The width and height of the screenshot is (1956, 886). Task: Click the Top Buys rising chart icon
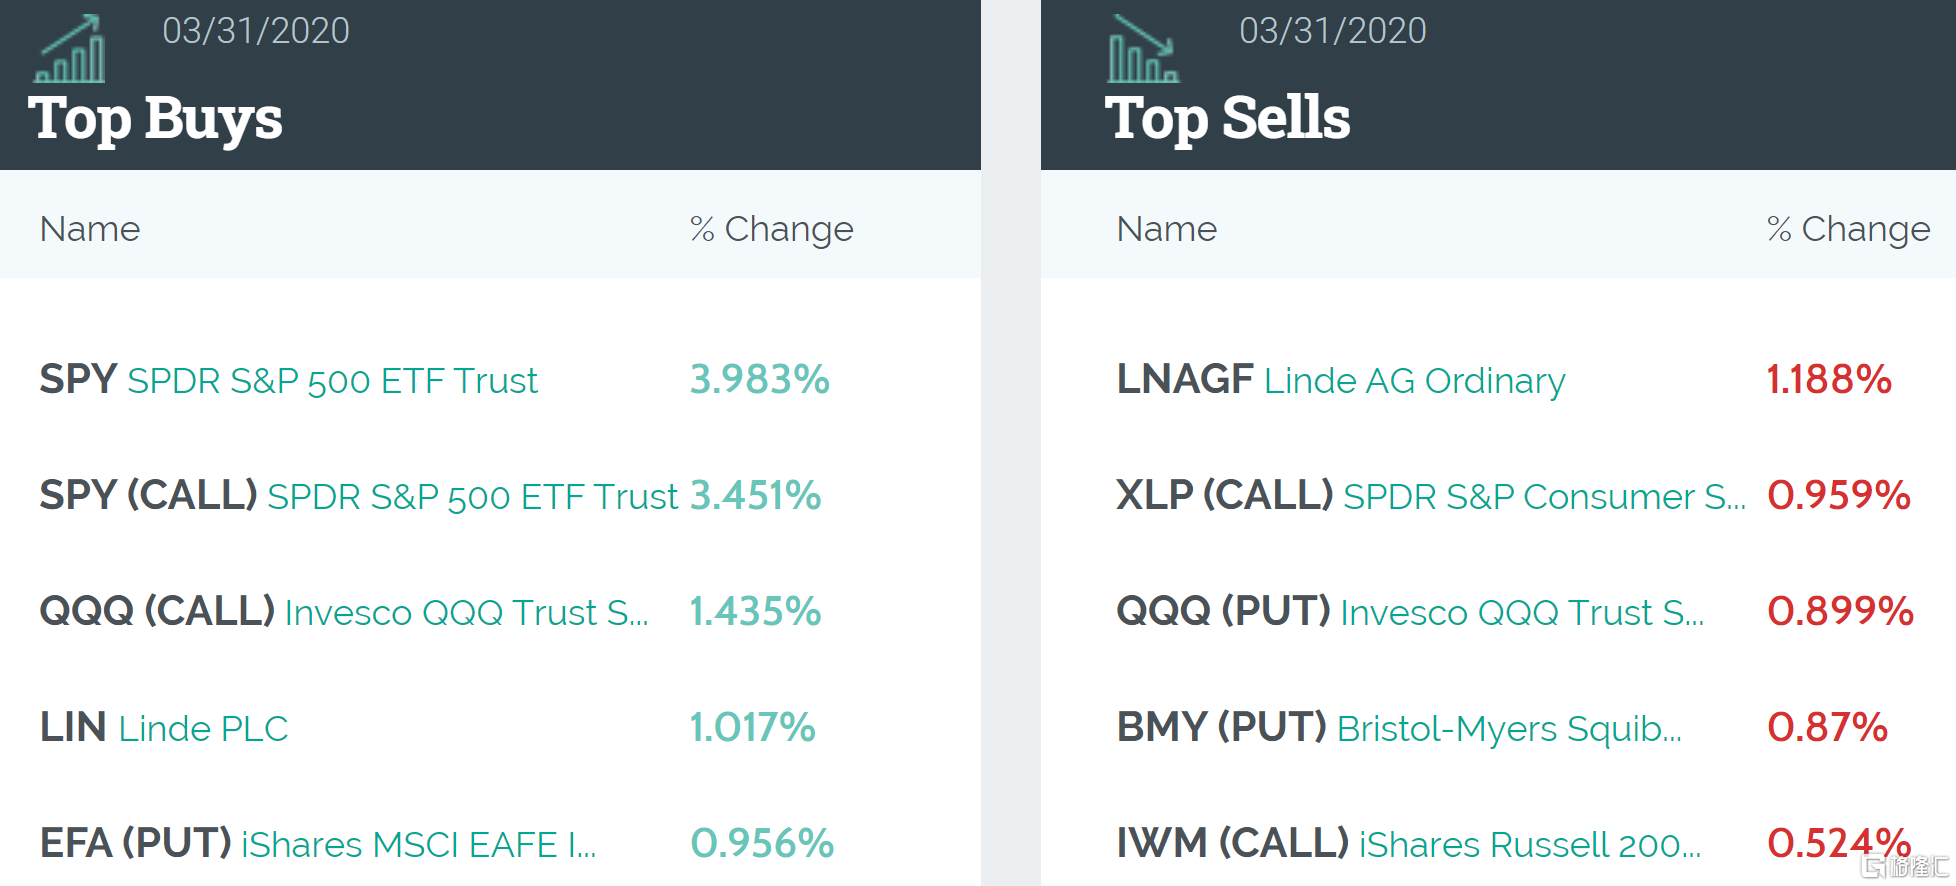pyautogui.click(x=70, y=50)
